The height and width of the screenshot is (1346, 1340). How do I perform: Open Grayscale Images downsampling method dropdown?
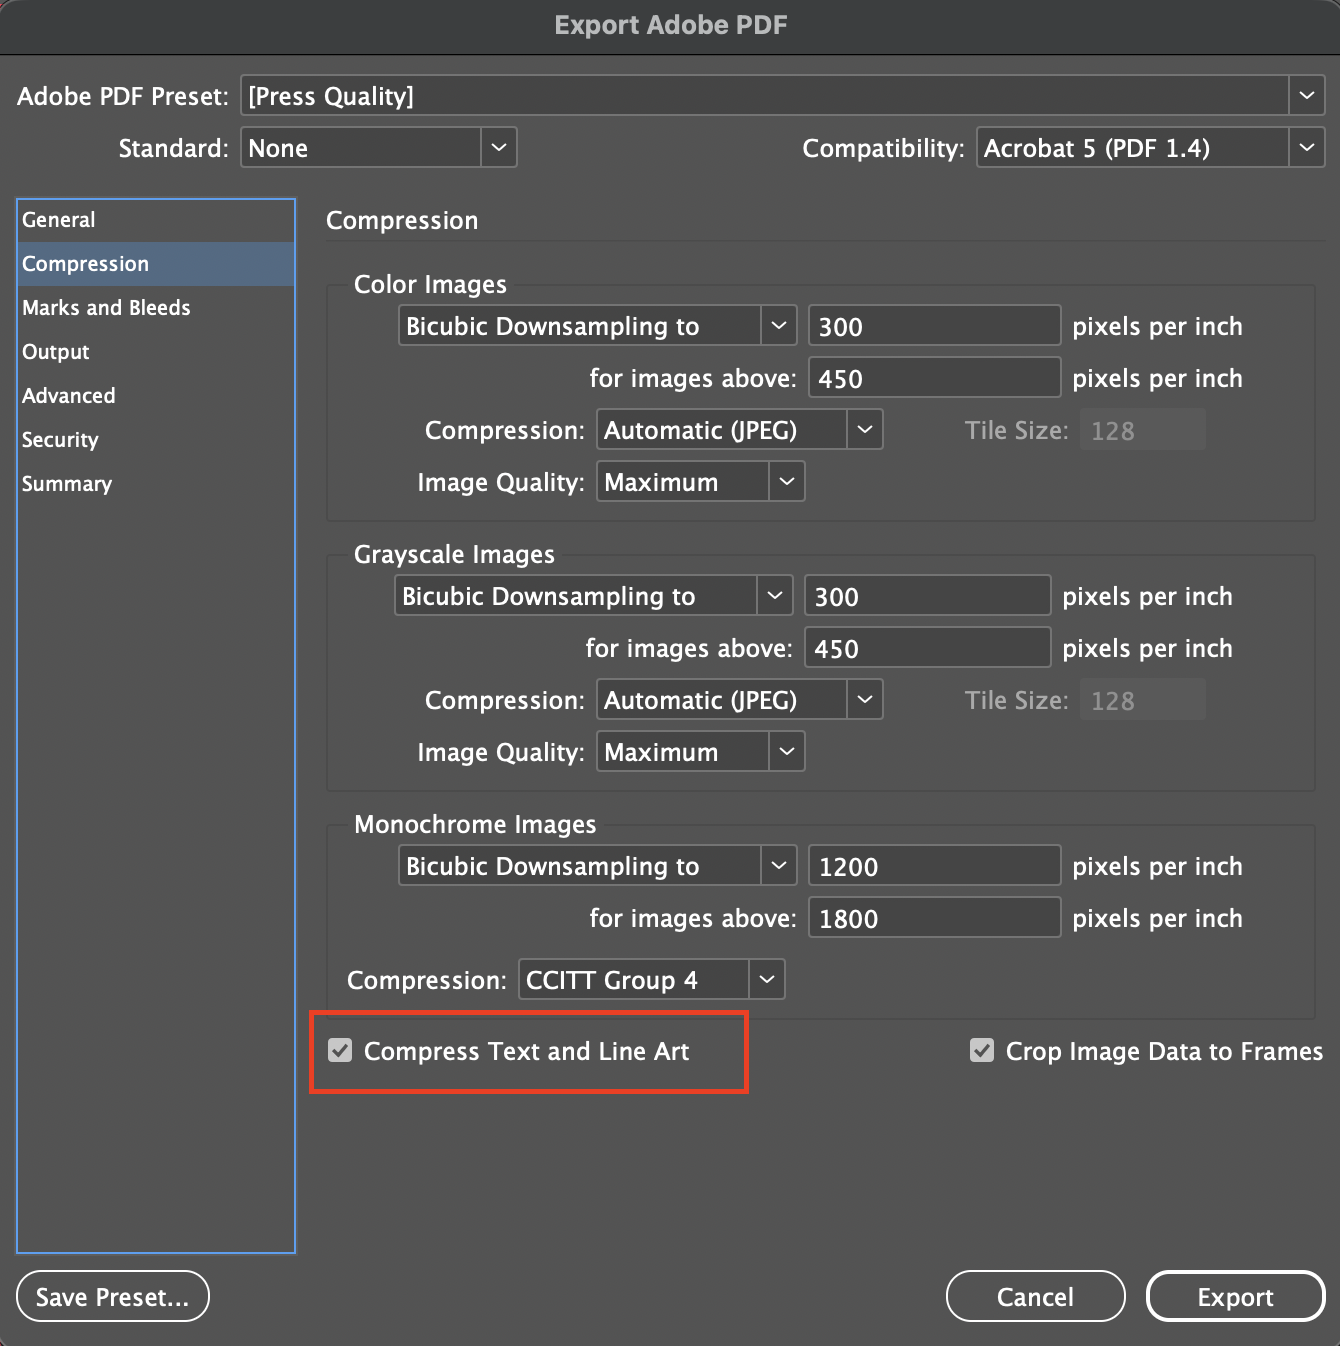tap(594, 596)
